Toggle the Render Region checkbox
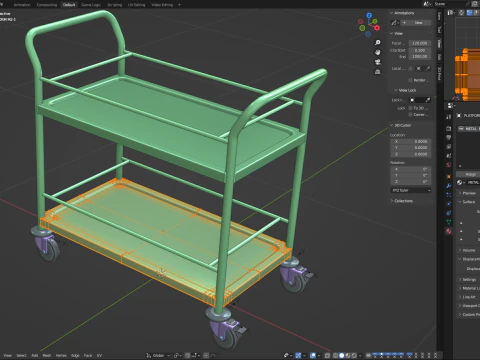The image size is (480, 360). (x=410, y=80)
